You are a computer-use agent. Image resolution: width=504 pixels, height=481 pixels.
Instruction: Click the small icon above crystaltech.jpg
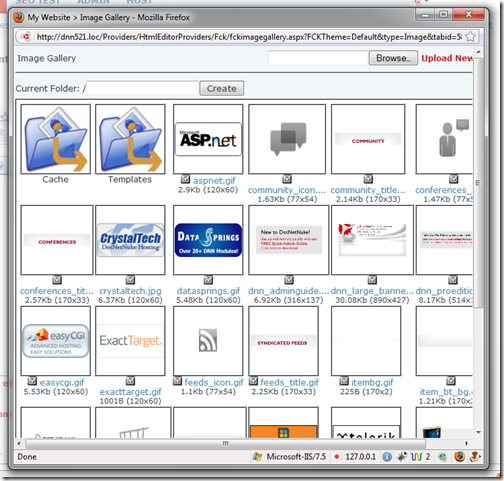coord(130,280)
